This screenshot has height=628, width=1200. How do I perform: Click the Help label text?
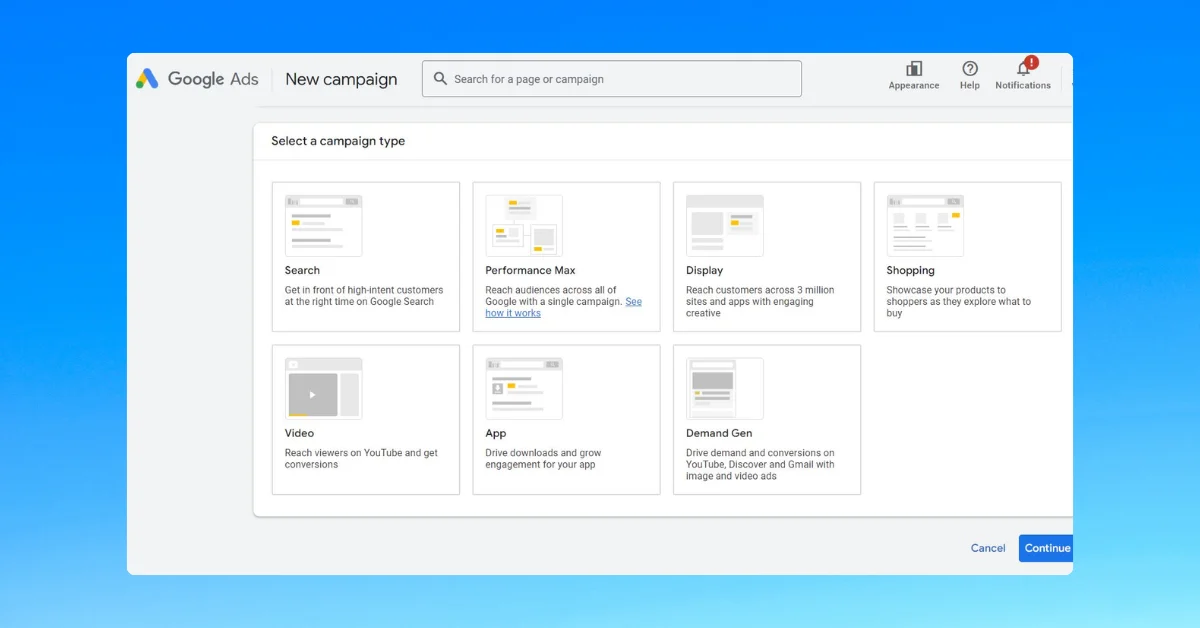click(x=970, y=86)
